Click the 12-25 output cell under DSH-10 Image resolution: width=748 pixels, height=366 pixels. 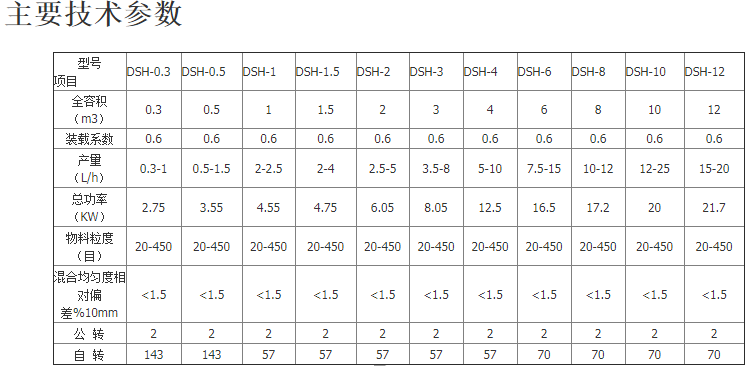654,169
